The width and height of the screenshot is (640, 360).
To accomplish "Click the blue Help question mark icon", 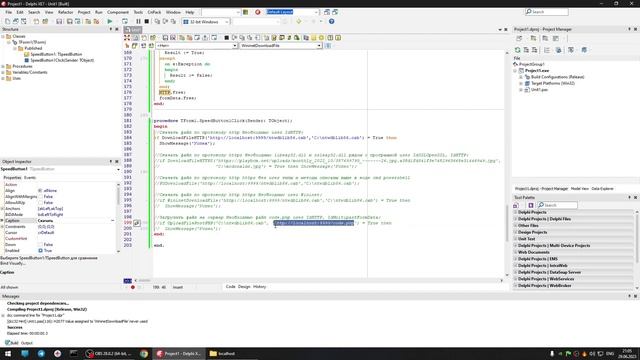I will [x=331, y=21].
